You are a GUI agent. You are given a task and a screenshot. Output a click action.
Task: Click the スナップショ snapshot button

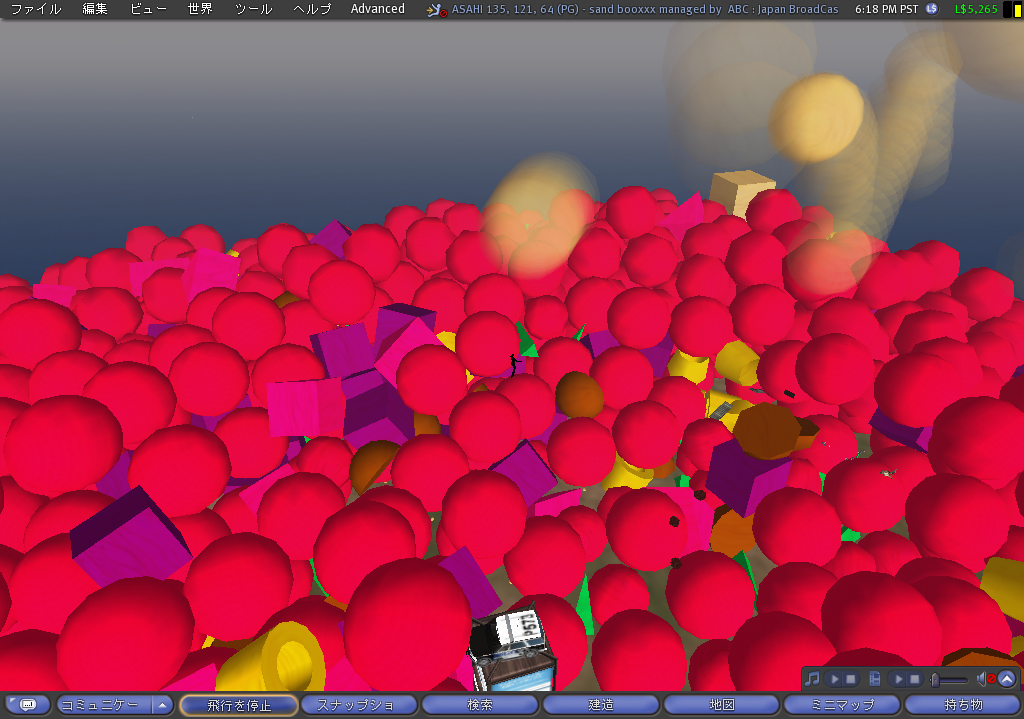[358, 705]
